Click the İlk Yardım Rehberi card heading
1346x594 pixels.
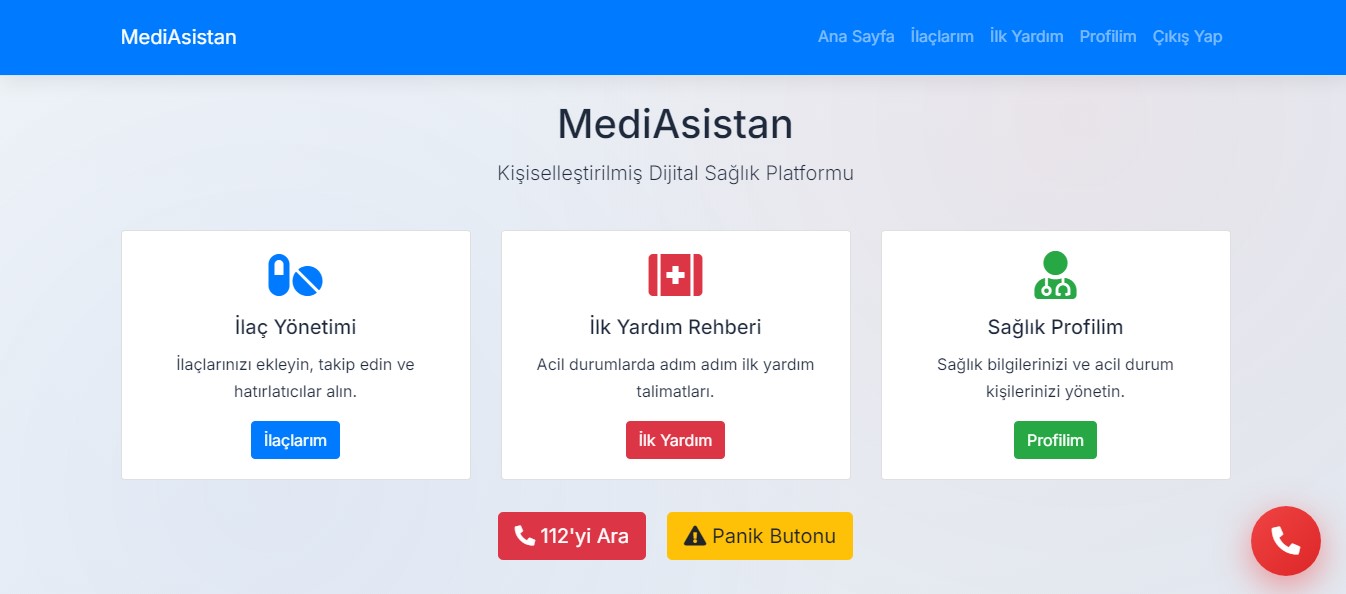click(675, 326)
